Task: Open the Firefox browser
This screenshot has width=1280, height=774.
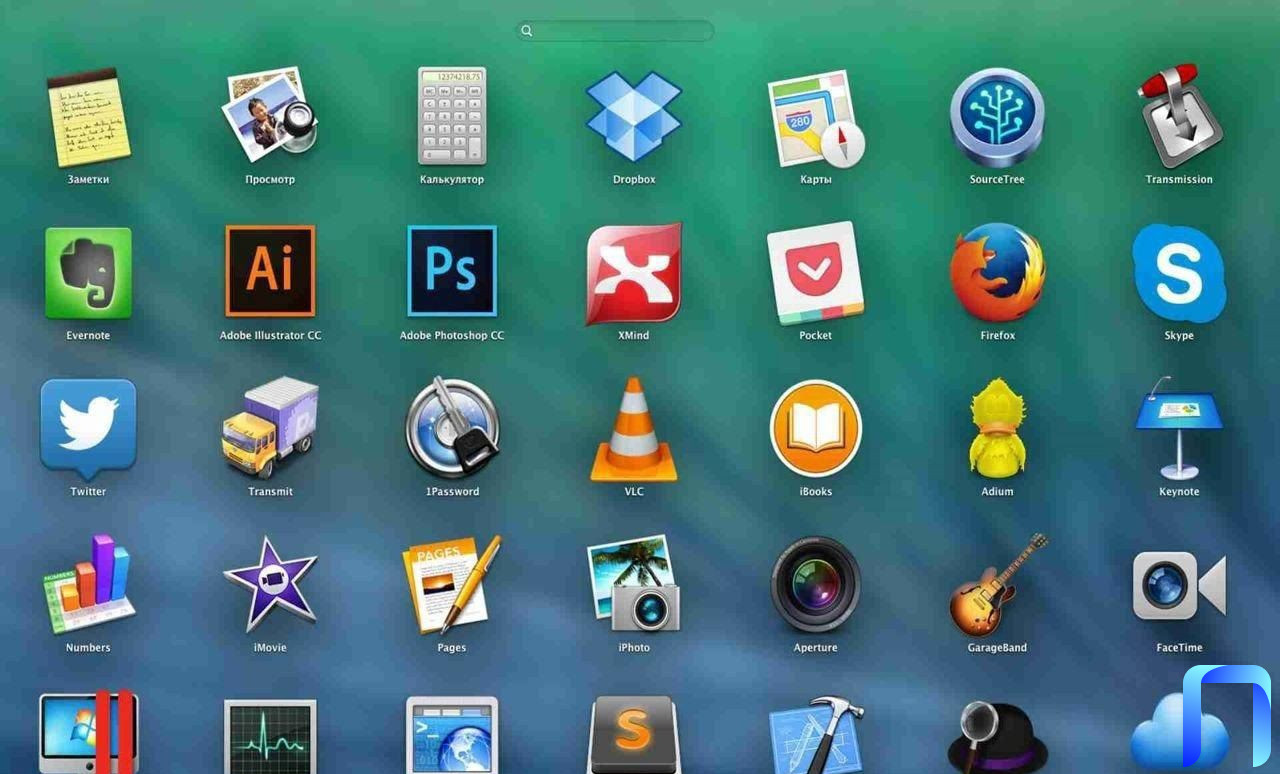Action: [x=997, y=273]
